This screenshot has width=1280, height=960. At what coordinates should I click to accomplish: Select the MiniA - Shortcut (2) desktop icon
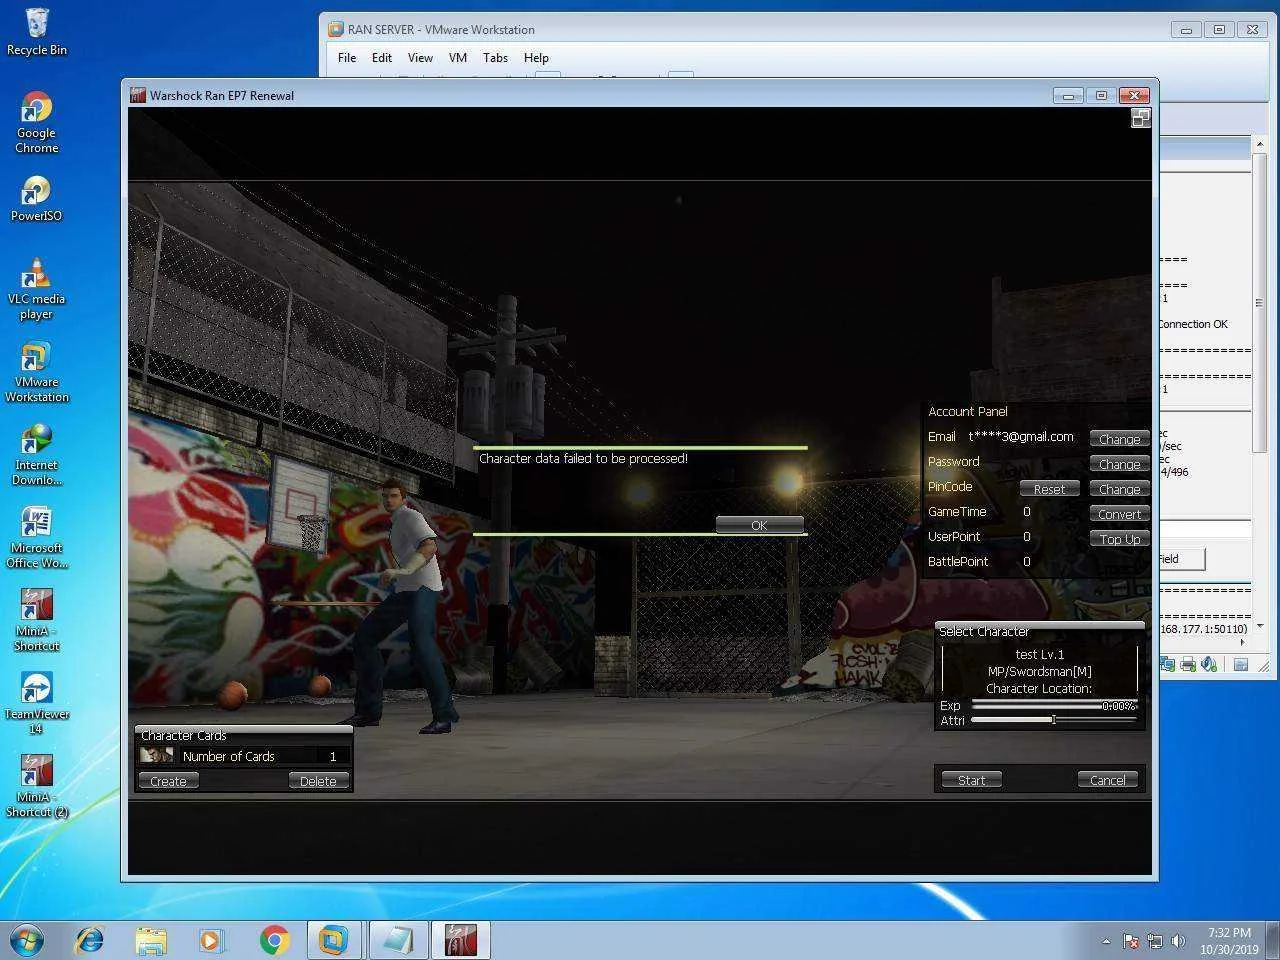[x=37, y=787]
